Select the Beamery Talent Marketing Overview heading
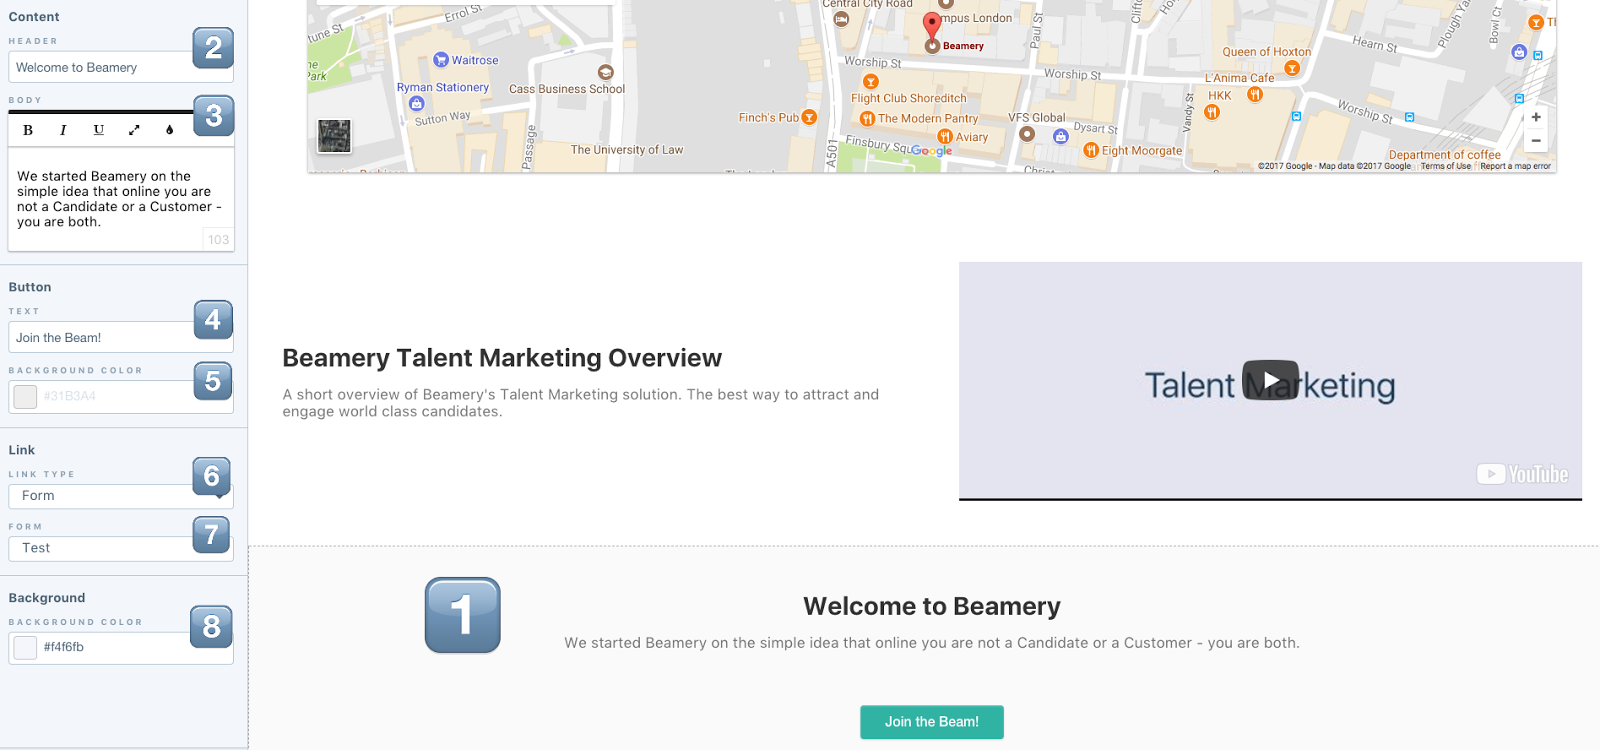The height and width of the screenshot is (750, 1600). click(x=502, y=358)
